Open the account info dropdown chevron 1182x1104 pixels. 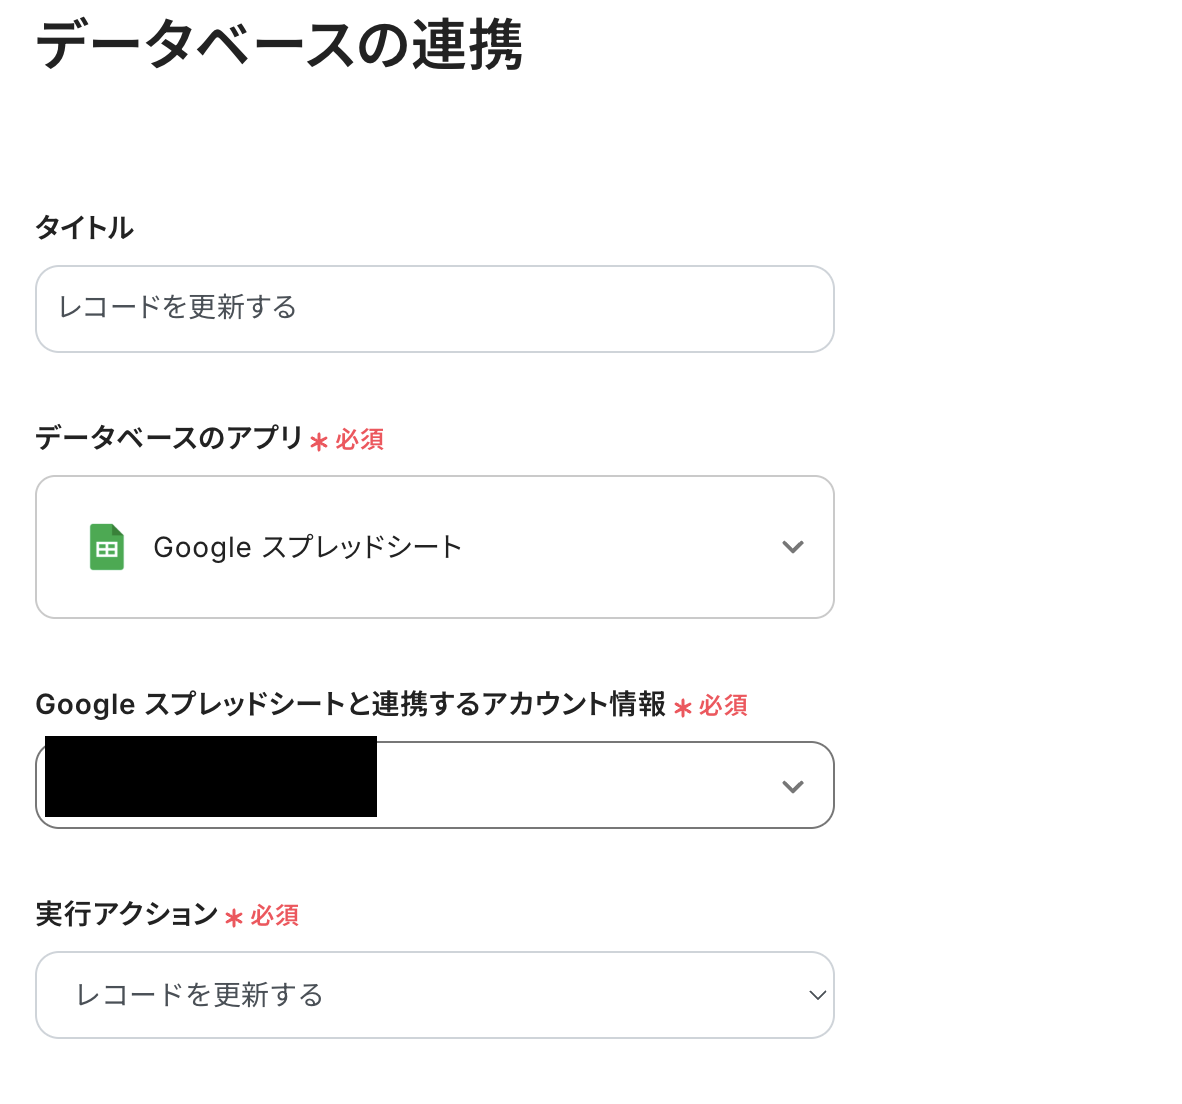(792, 786)
